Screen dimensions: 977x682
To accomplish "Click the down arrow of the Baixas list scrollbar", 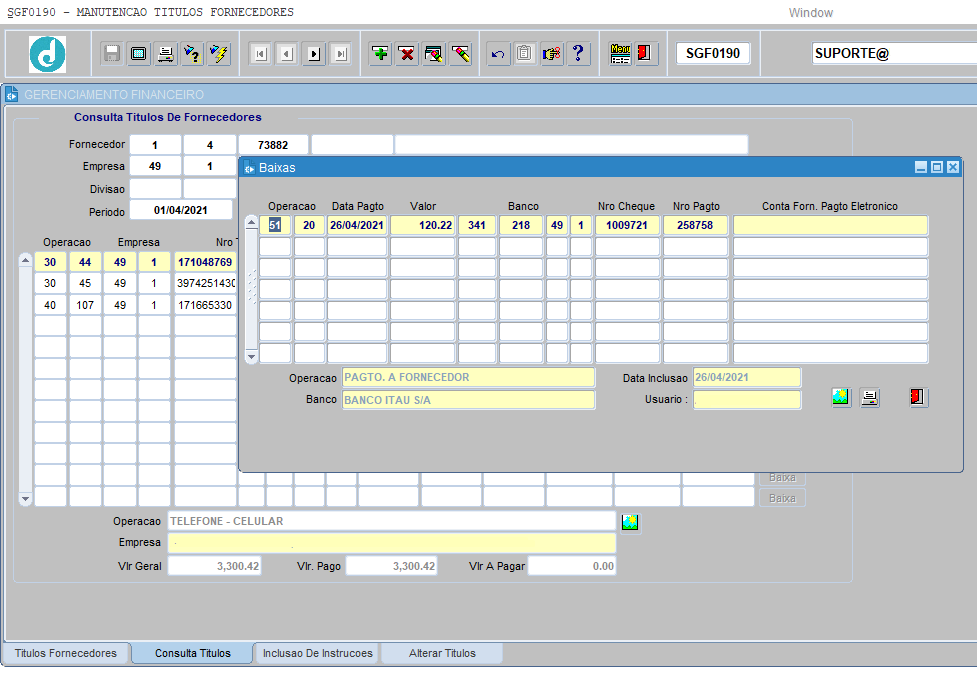I will 251,357.
